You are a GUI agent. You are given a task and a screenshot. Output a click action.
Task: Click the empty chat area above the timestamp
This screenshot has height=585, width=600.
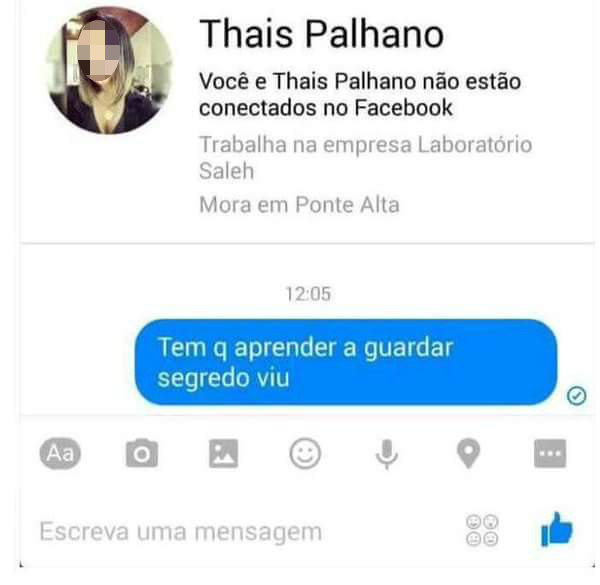[x=308, y=264]
